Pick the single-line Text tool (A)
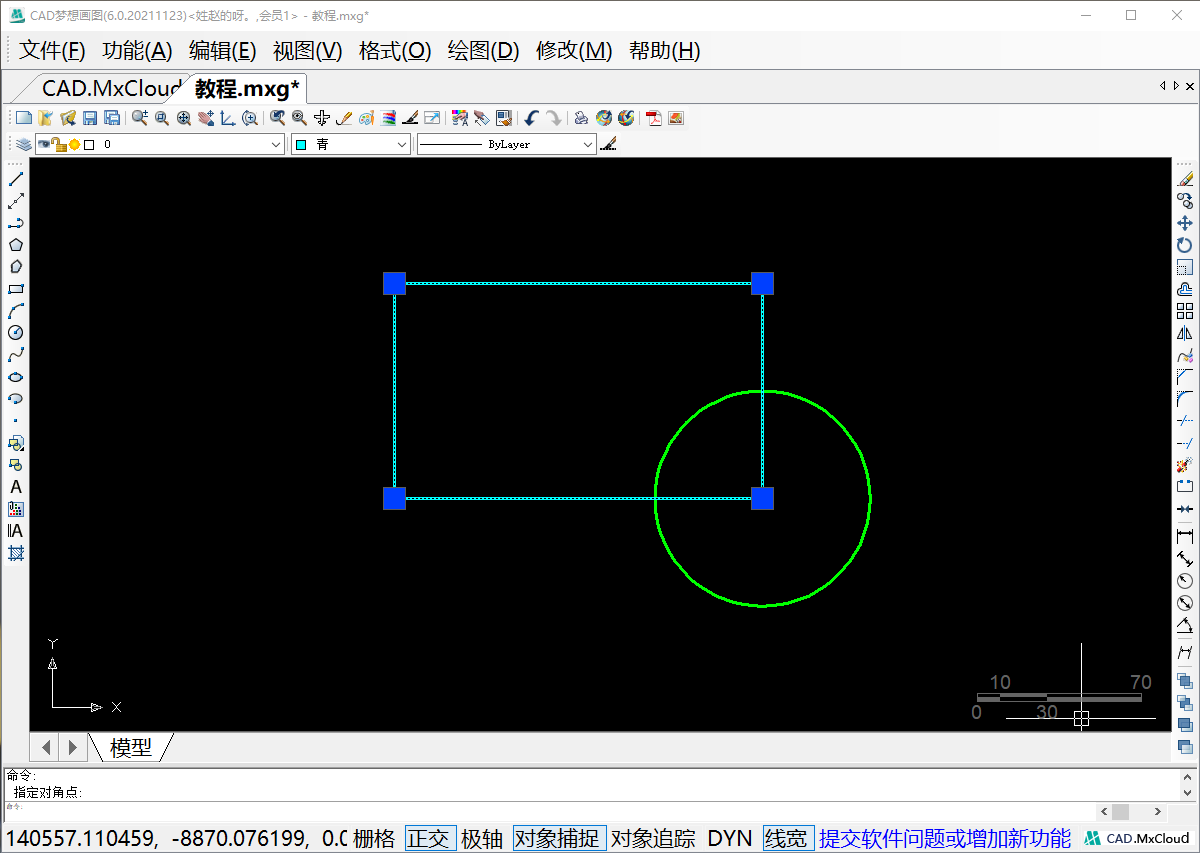 click(16, 487)
